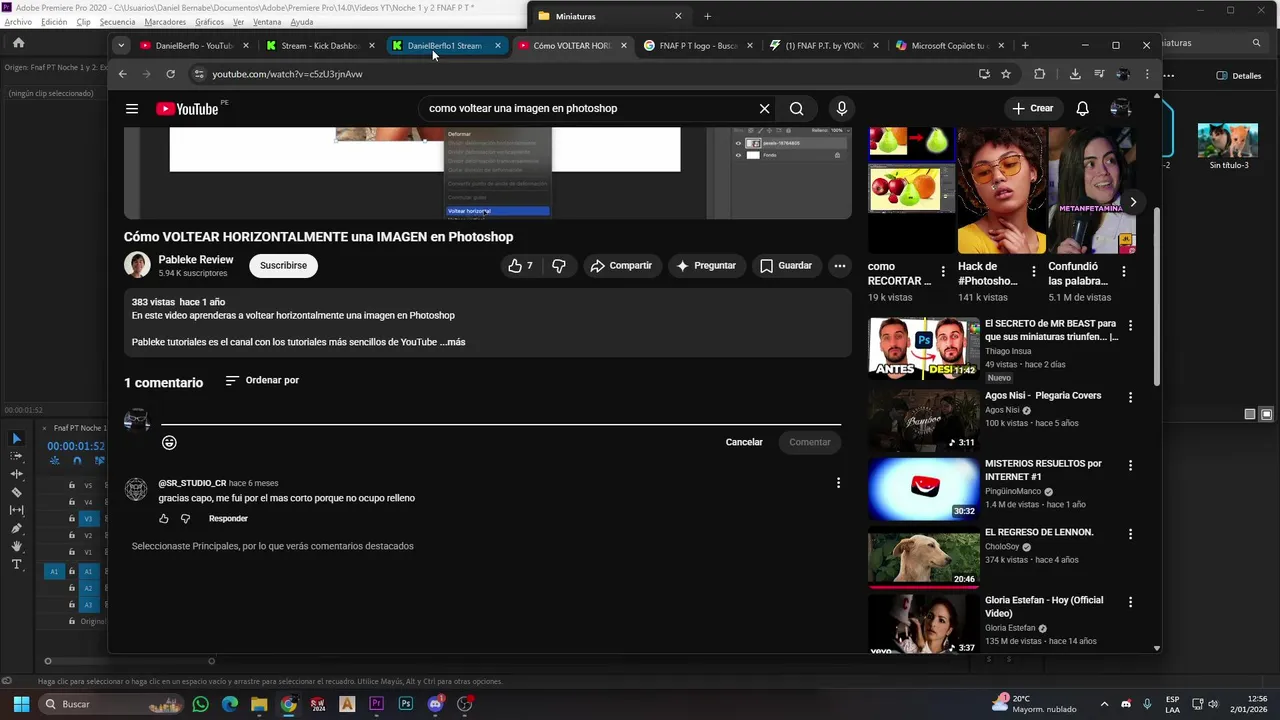Click YouTube page vertical scrollbar
Screen dimensions: 1280x720
pyautogui.click(x=1157, y=295)
